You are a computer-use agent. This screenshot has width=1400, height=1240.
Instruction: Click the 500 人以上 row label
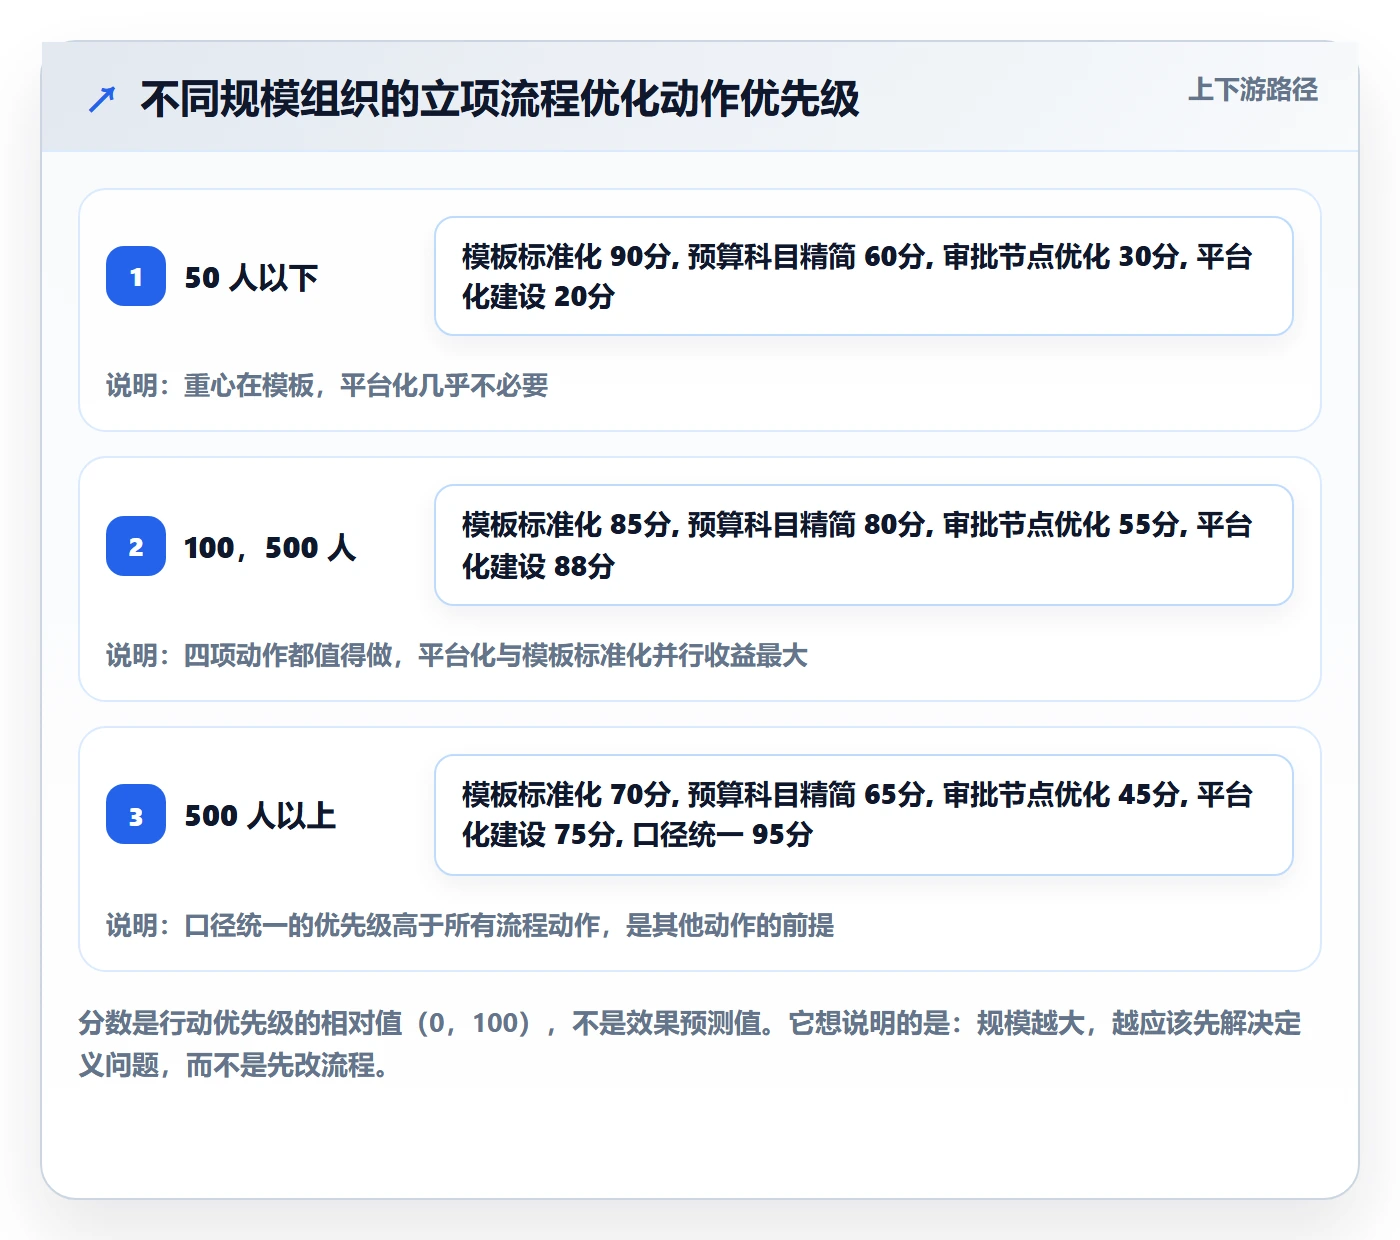tap(260, 815)
